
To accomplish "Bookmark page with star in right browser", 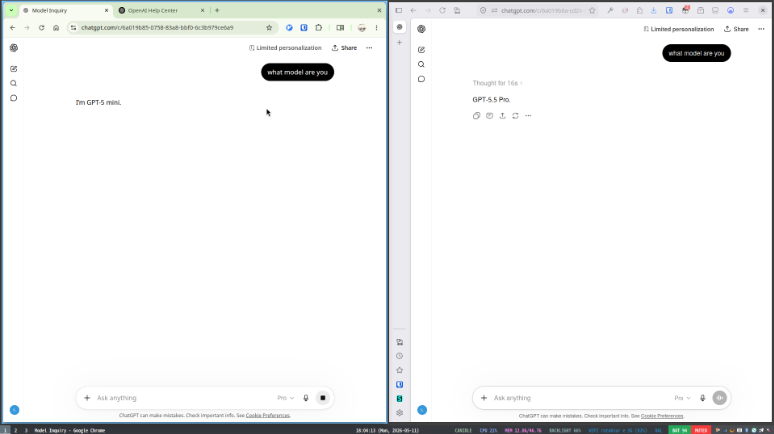I will tap(592, 10).
